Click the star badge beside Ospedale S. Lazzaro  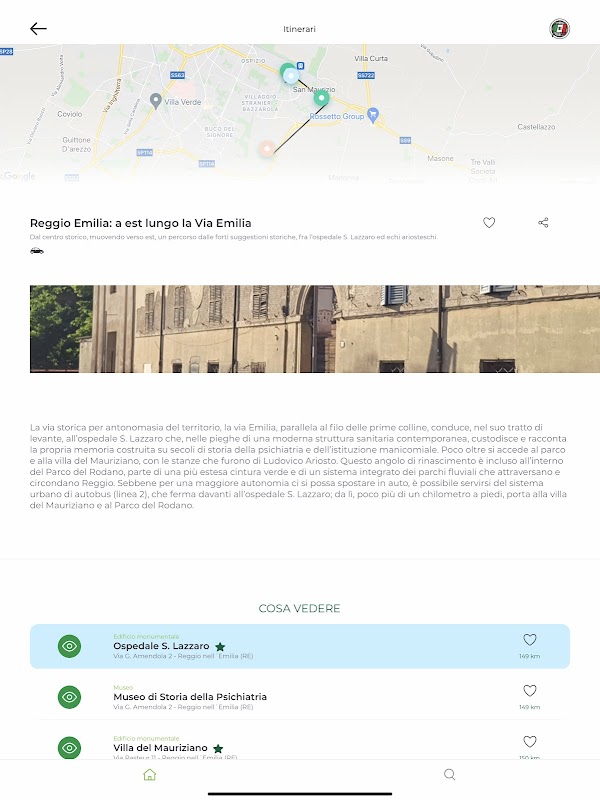pyautogui.click(x=220, y=646)
